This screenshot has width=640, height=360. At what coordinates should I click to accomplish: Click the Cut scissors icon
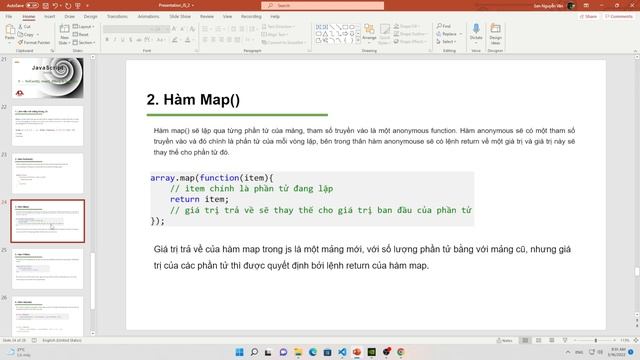(x=21, y=27)
